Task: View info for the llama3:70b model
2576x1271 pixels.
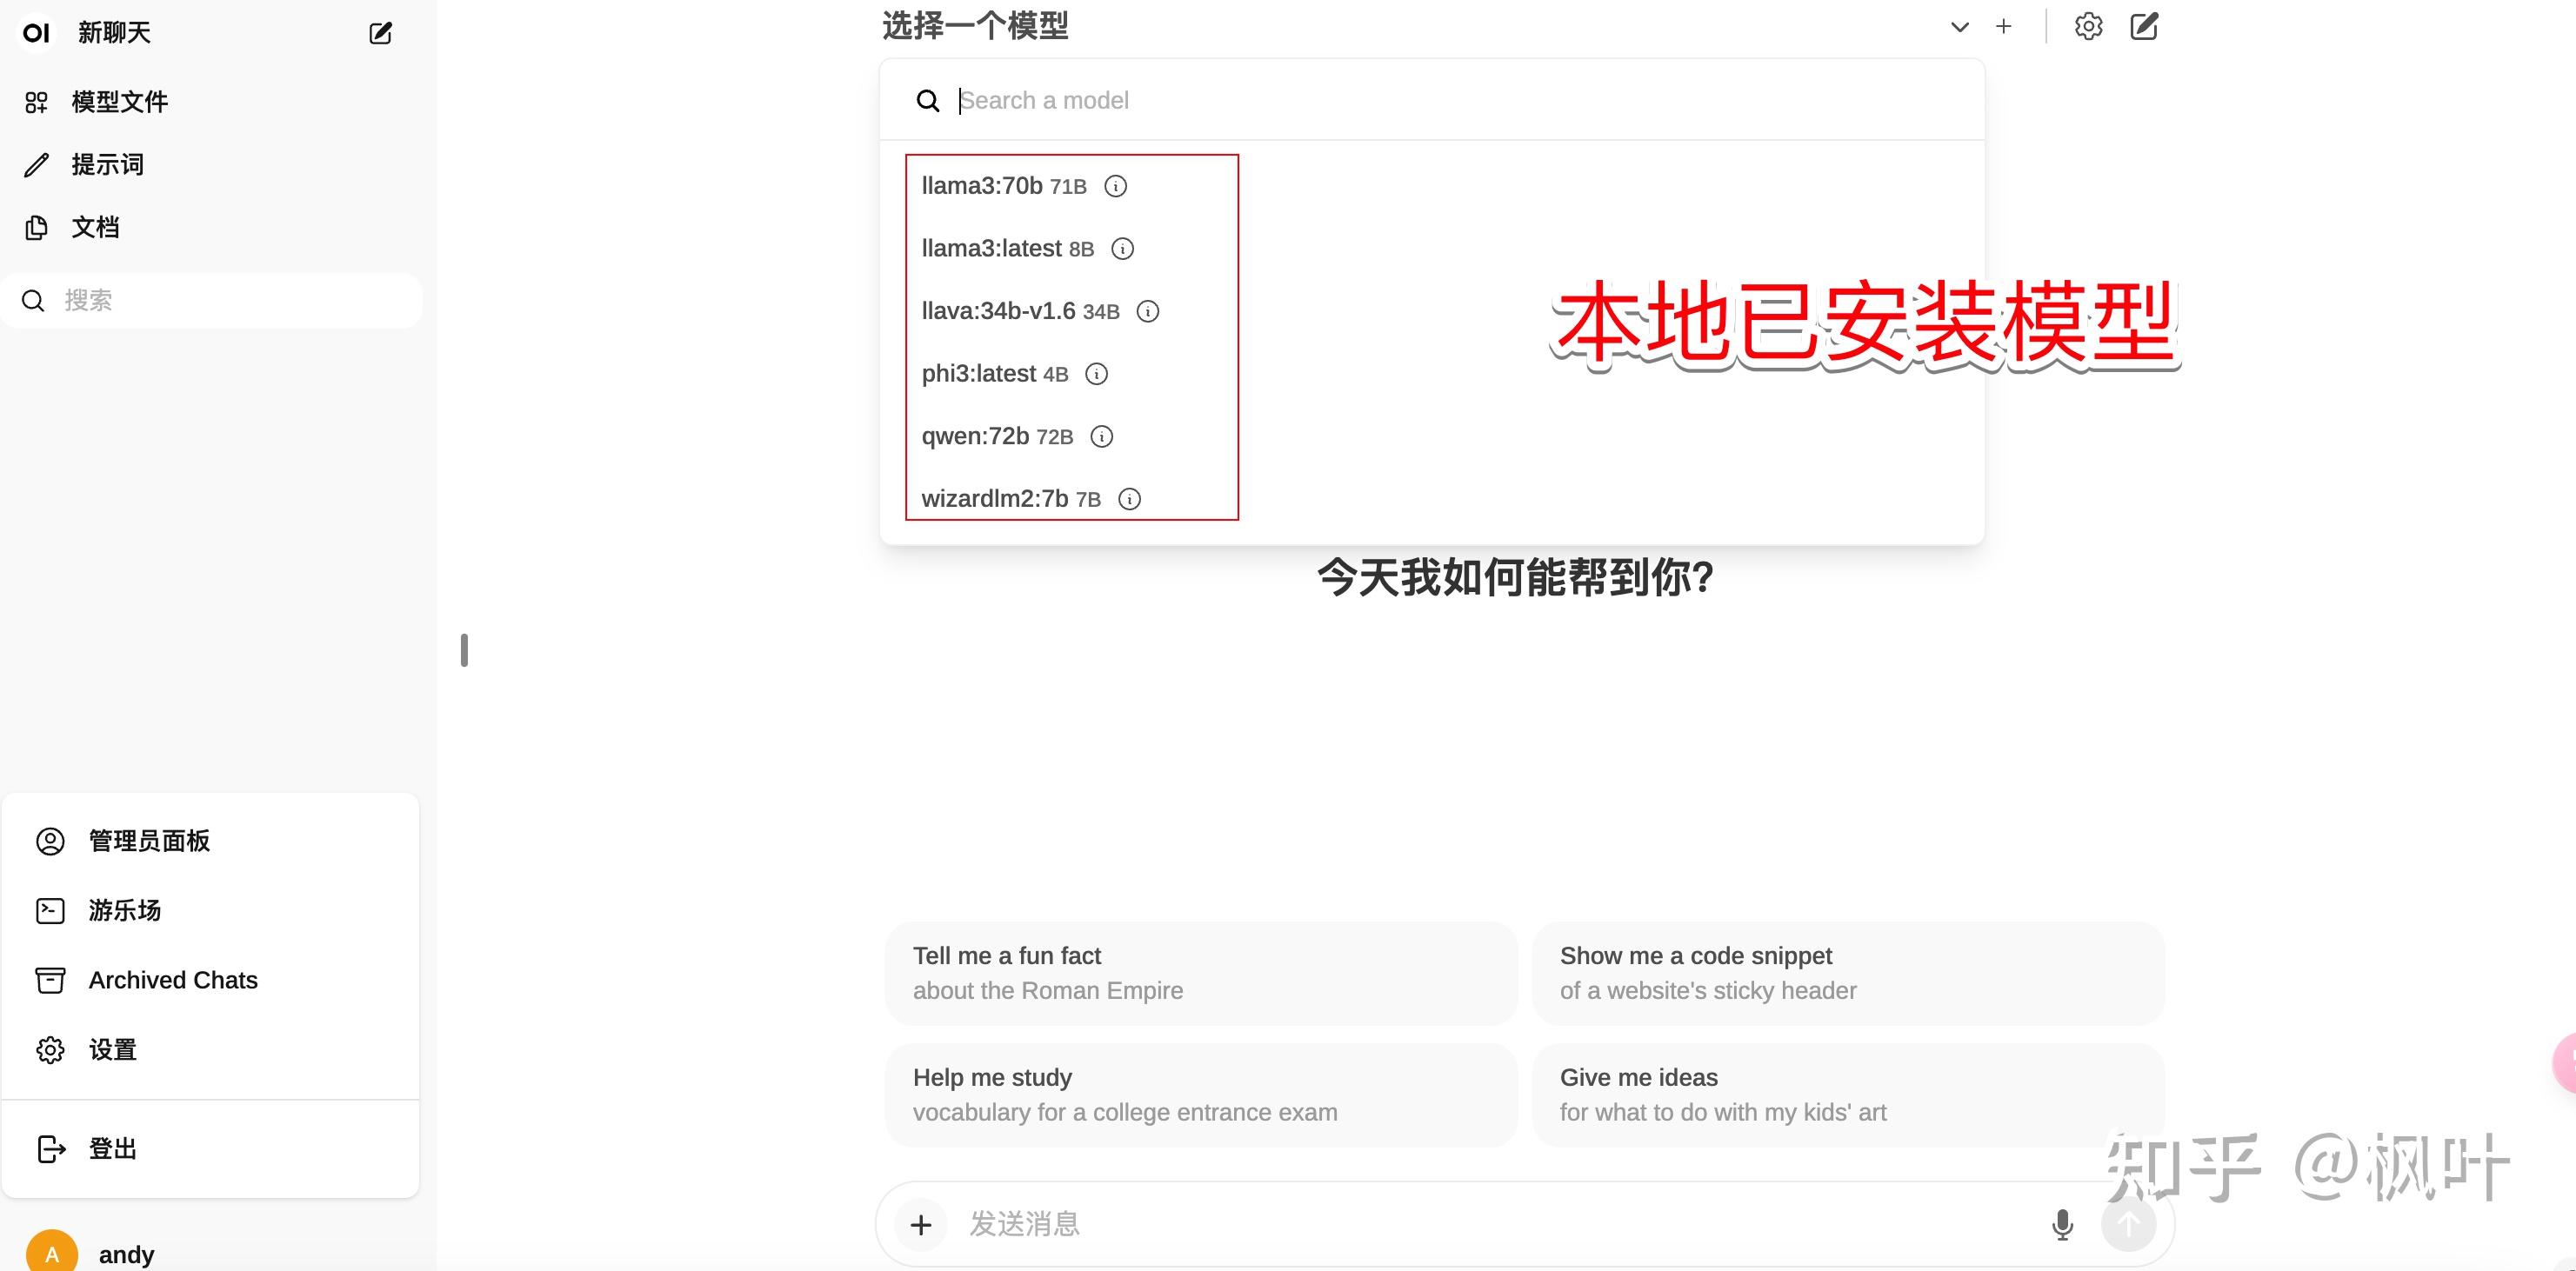Action: (x=1114, y=186)
